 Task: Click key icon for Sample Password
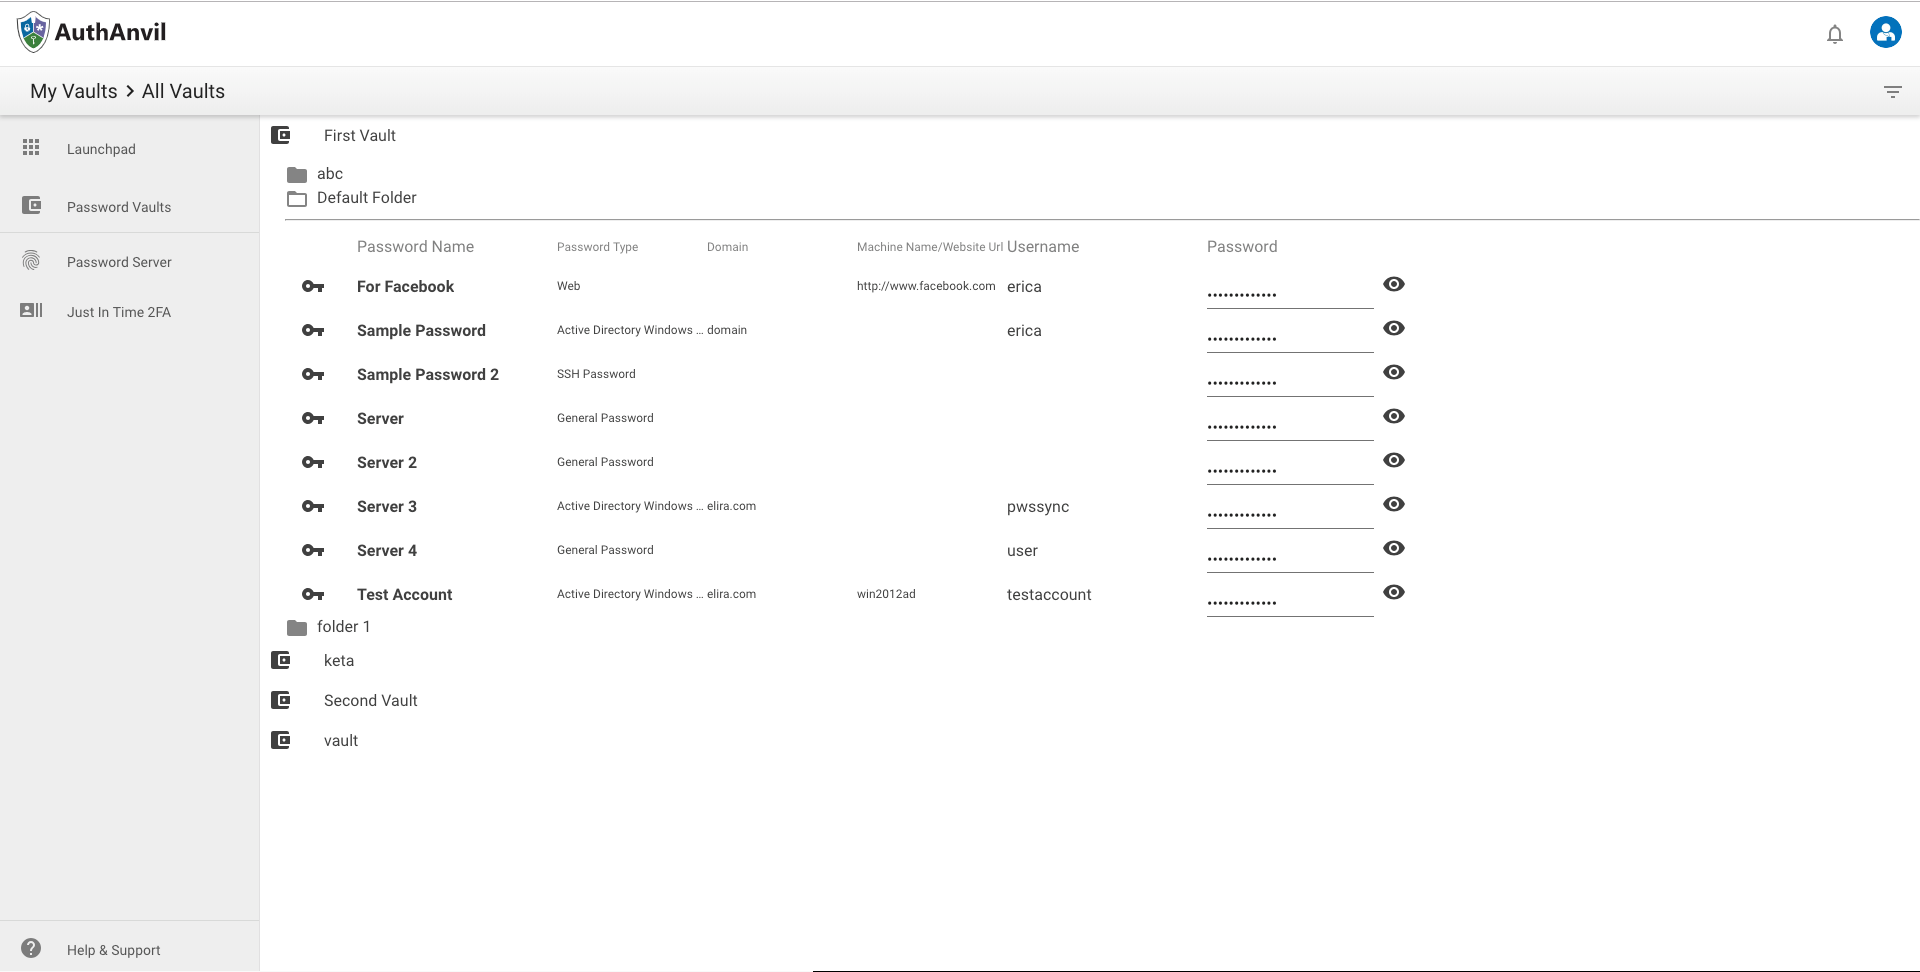point(313,331)
